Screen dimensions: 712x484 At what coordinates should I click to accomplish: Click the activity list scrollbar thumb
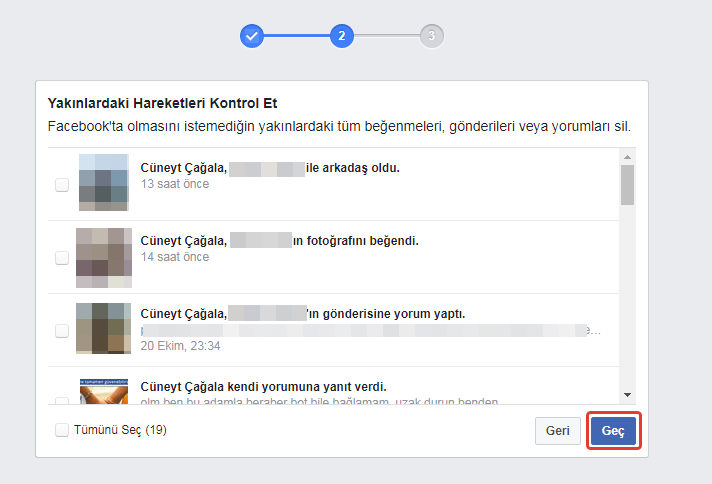point(627,185)
